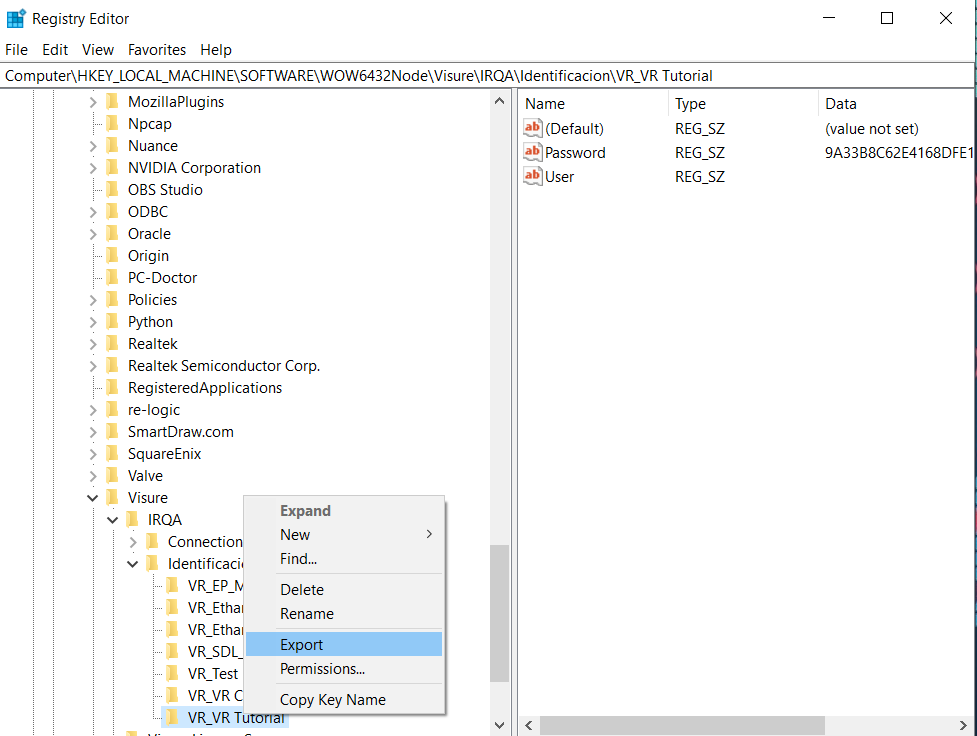Click the Type column header
Image resolution: width=977 pixels, height=736 pixels.
pyautogui.click(x=743, y=103)
